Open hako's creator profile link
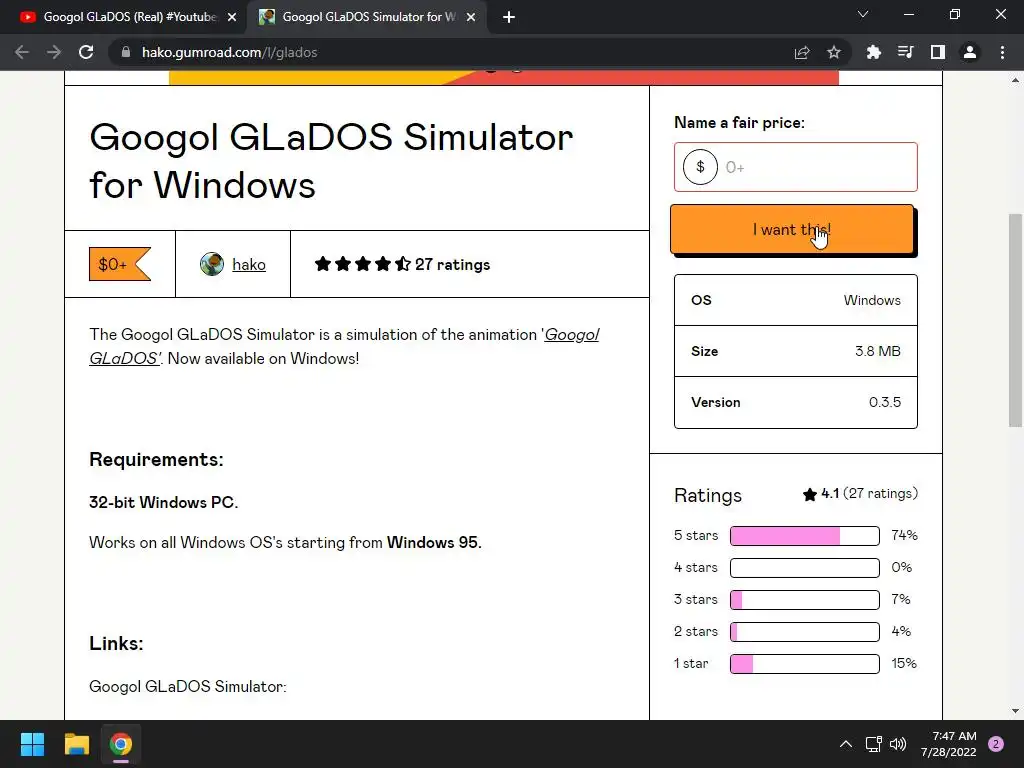This screenshot has height=768, width=1024. [249, 264]
